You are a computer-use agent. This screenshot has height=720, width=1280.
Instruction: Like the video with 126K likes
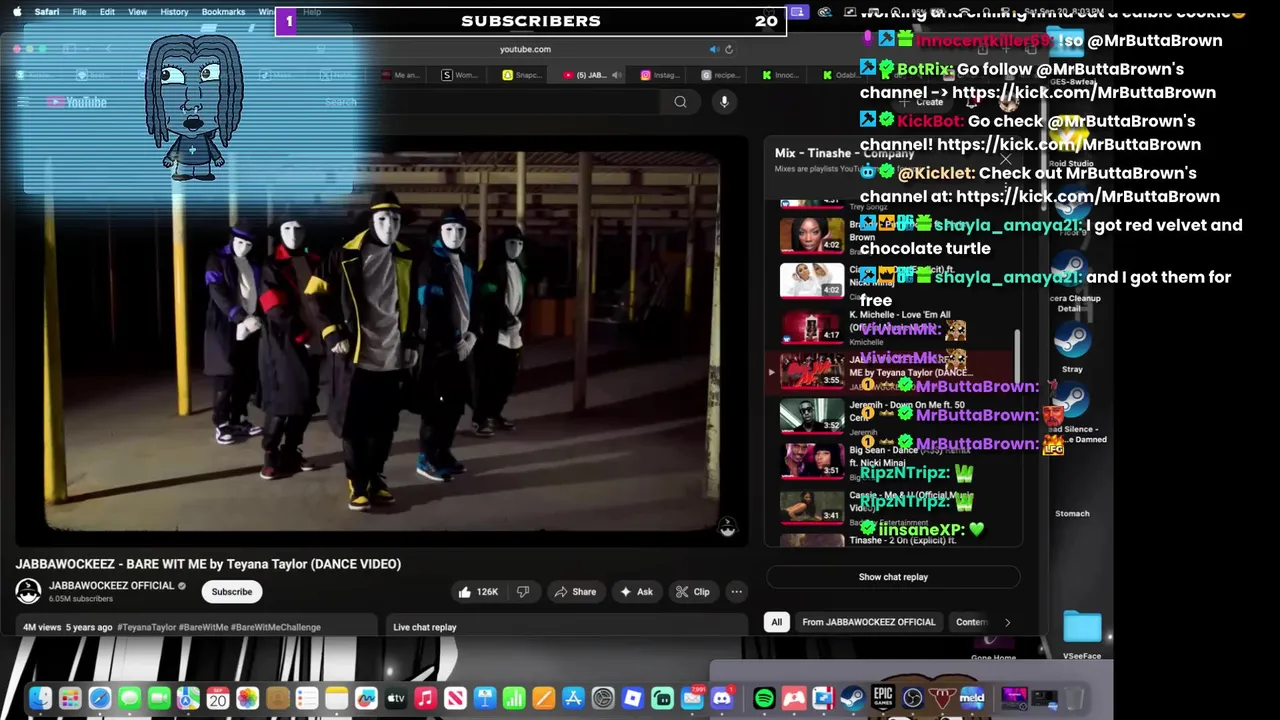click(x=478, y=592)
